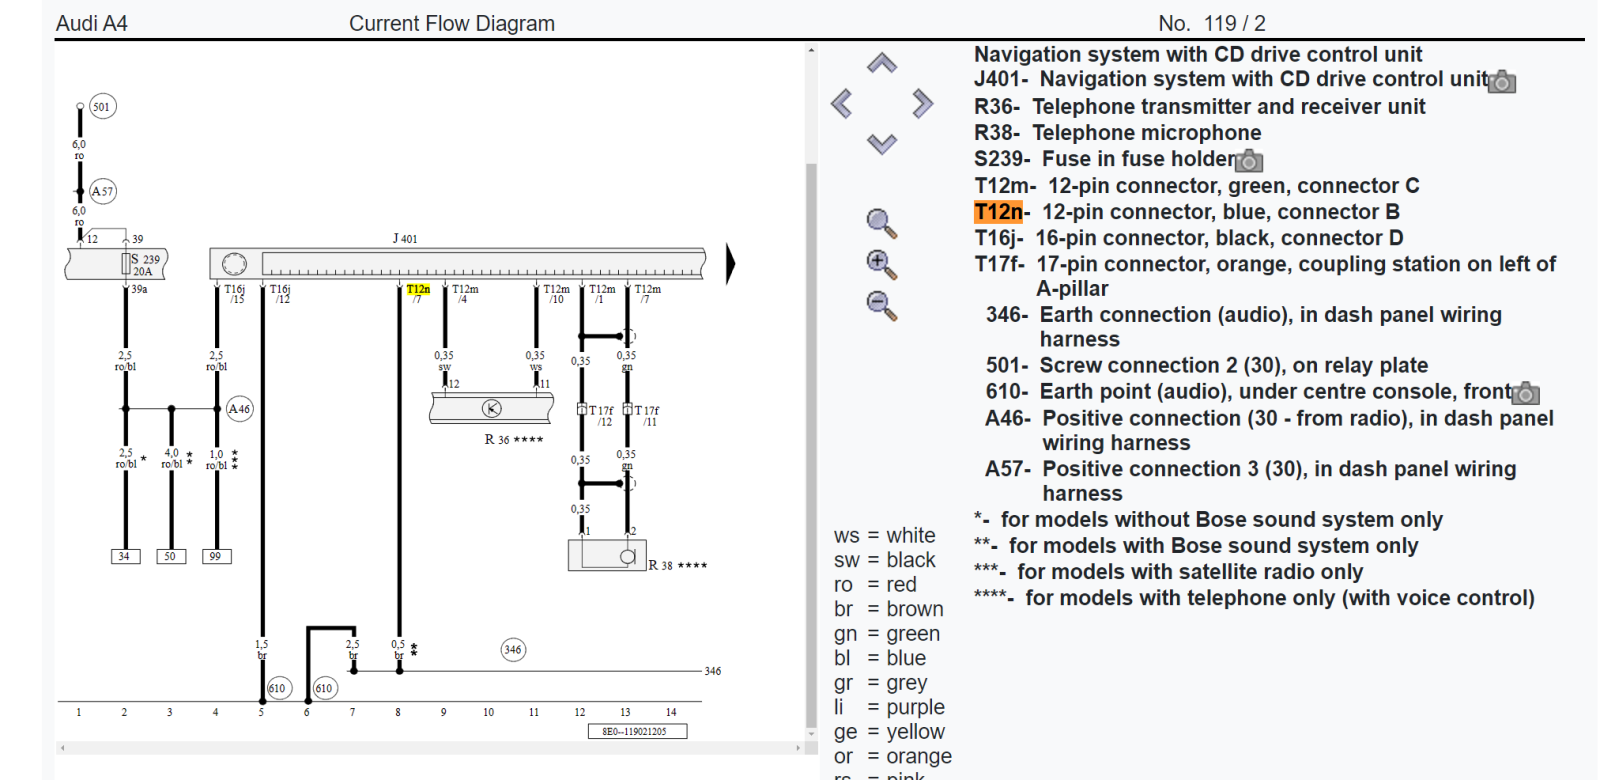The image size is (1600, 780).
Task: Go to next diagram with right arrow
Action: point(922,103)
